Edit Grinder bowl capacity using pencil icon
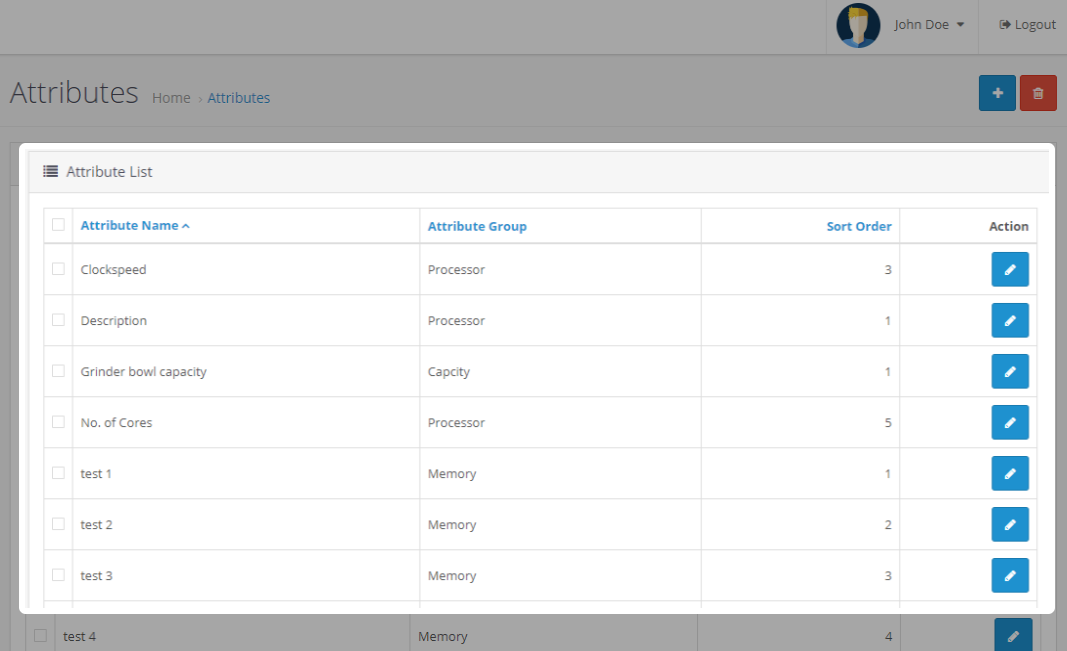1067x651 pixels. [x=1009, y=371]
